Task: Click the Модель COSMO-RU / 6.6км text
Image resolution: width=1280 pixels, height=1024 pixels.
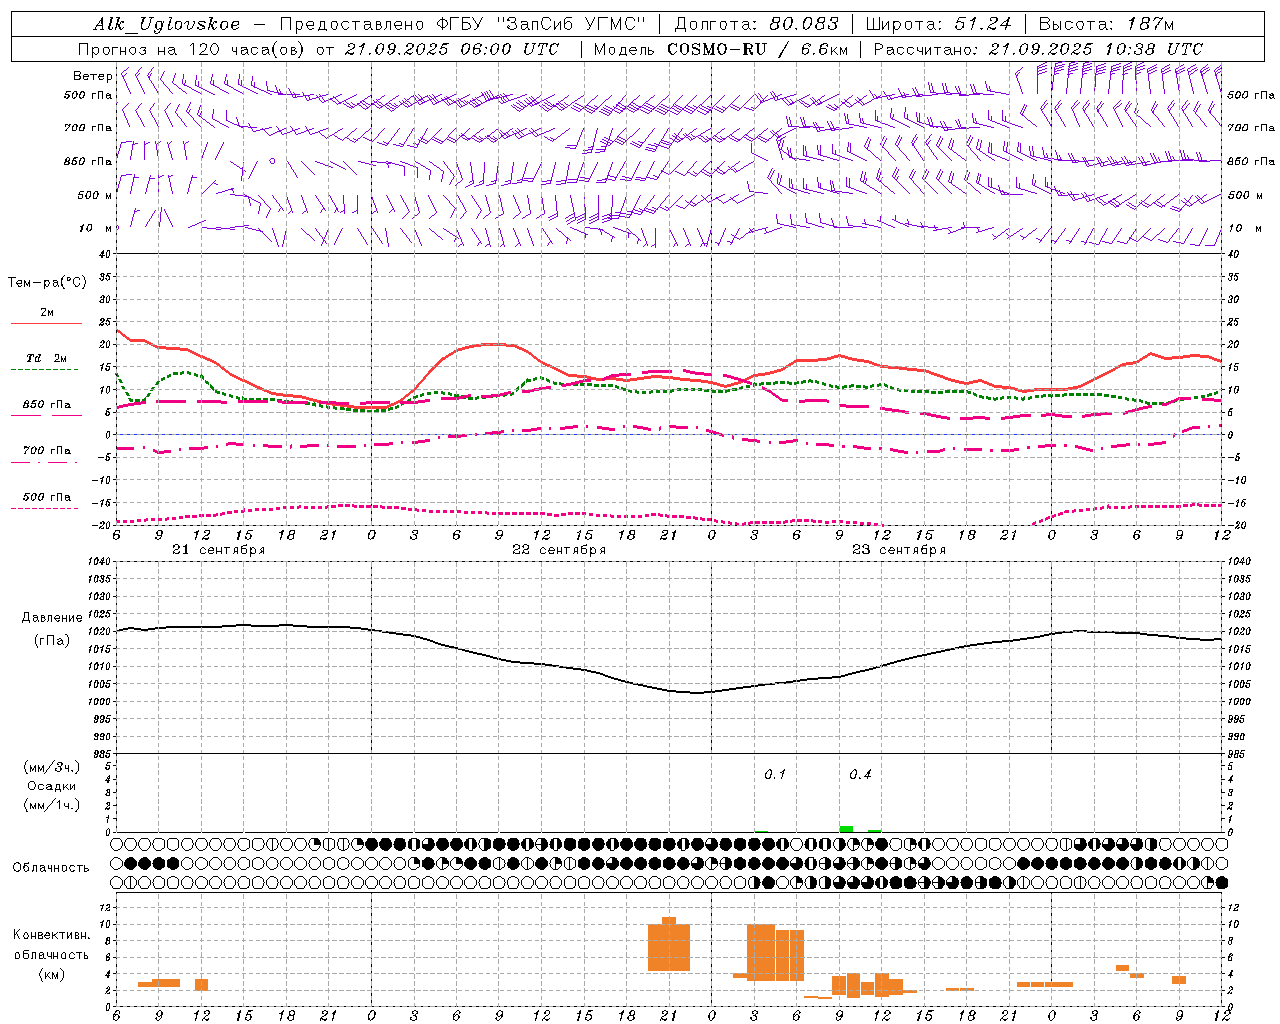Action: pyautogui.click(x=721, y=49)
